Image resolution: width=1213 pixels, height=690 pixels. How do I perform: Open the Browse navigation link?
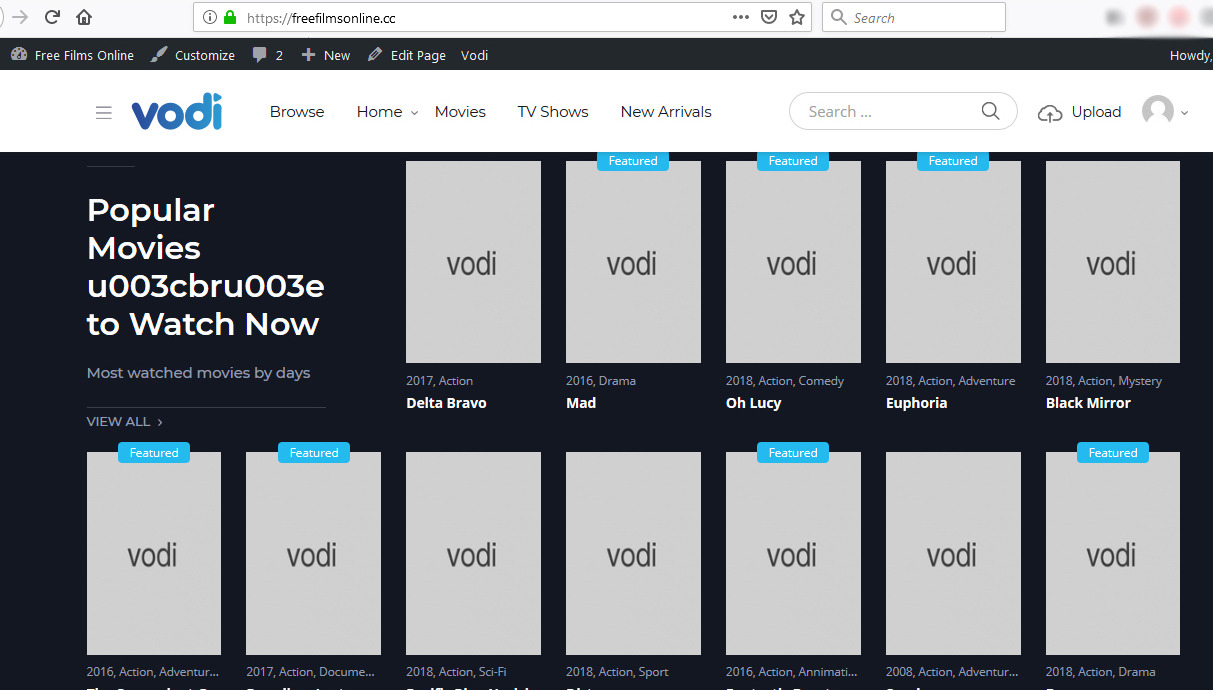pyautogui.click(x=297, y=112)
